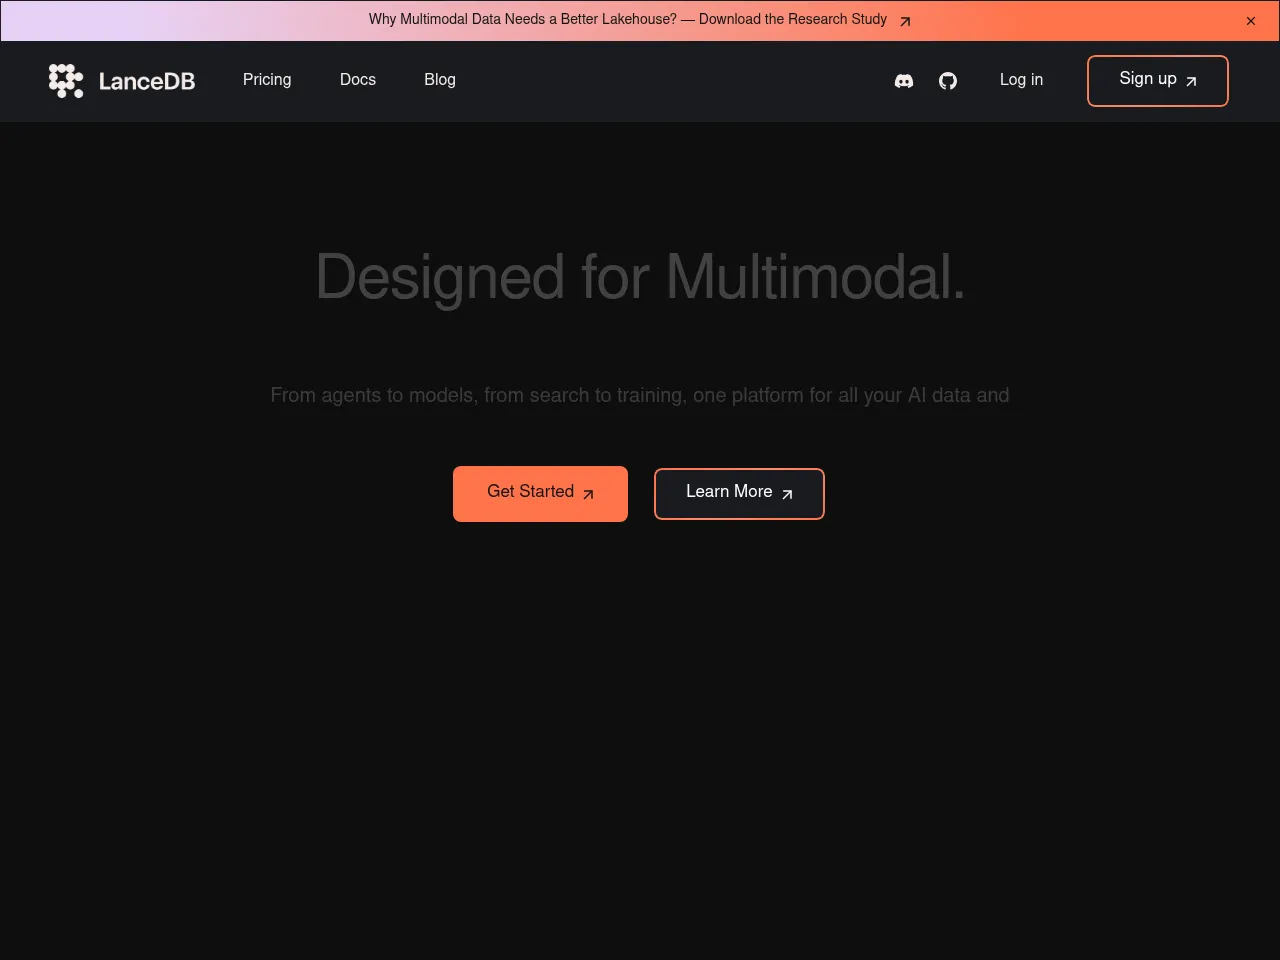
Task: Dismiss the announcement banner with the X
Action: tap(1250, 20)
